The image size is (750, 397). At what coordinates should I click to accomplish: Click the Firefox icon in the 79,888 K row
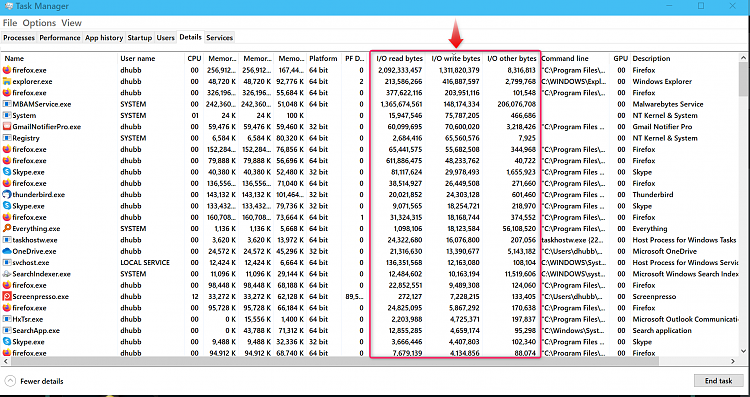click(7, 161)
